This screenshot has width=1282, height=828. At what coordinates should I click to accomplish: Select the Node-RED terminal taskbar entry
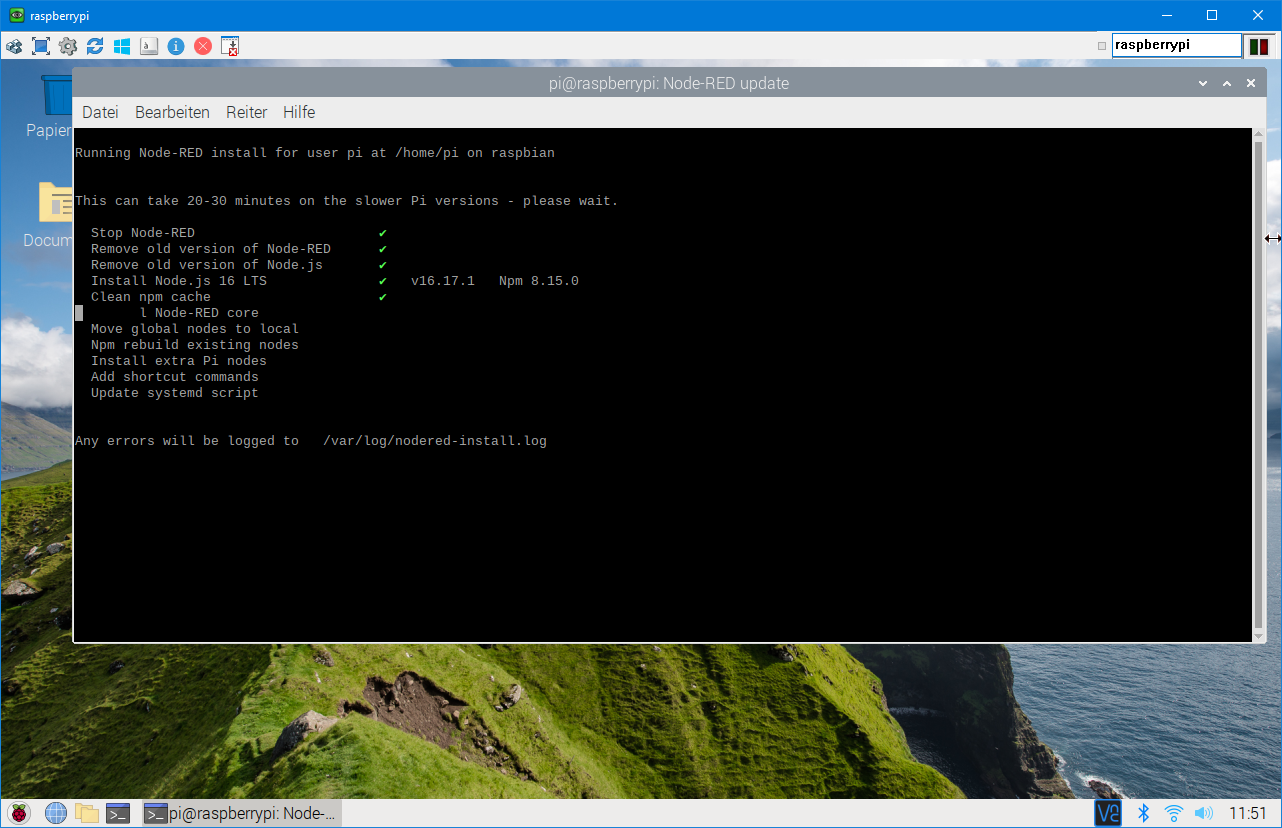241,813
